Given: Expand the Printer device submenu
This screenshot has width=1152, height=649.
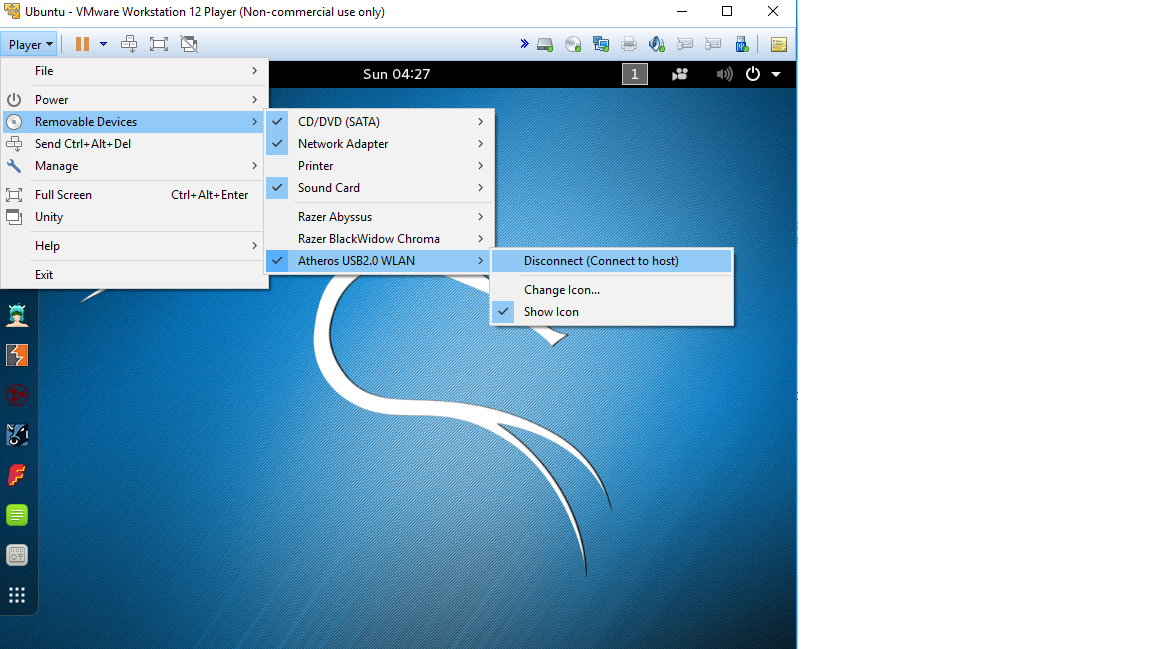Looking at the screenshot, I should (x=380, y=166).
